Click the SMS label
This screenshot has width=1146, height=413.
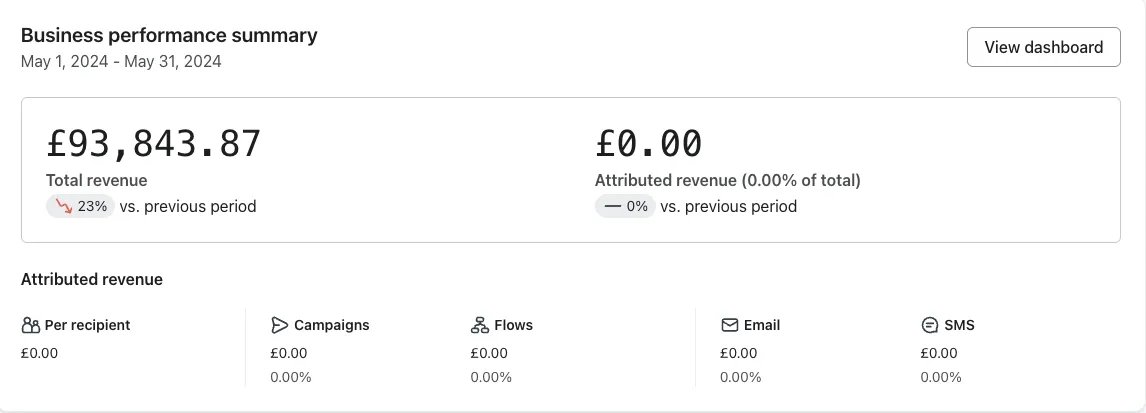pyautogui.click(x=959, y=325)
